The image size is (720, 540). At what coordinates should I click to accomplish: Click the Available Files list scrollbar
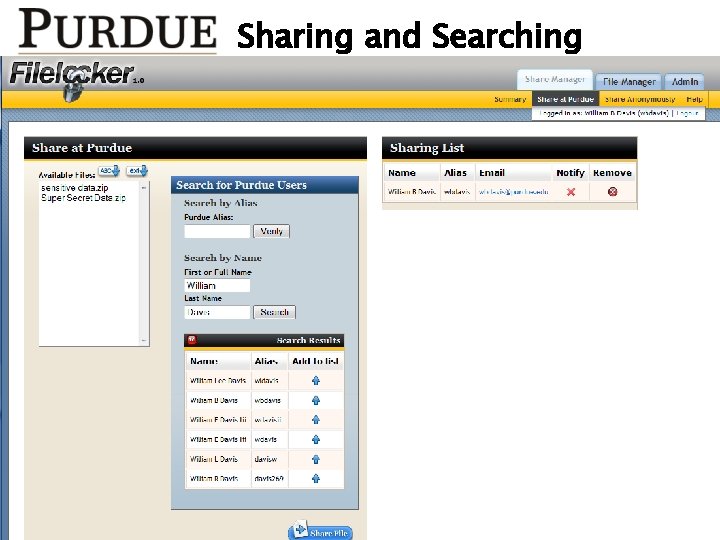(x=144, y=264)
